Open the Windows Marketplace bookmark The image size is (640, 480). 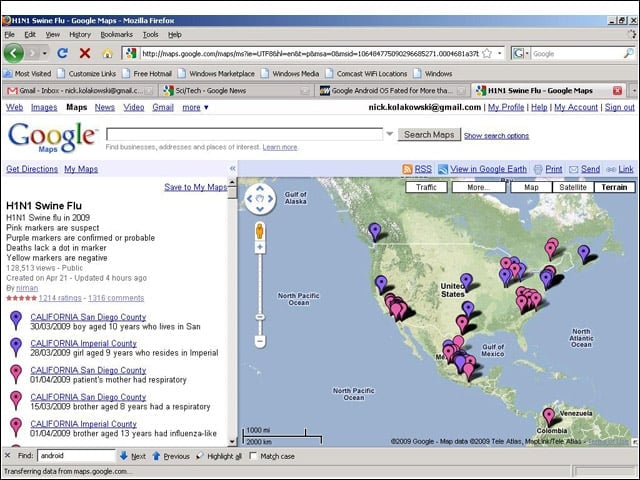click(216, 74)
